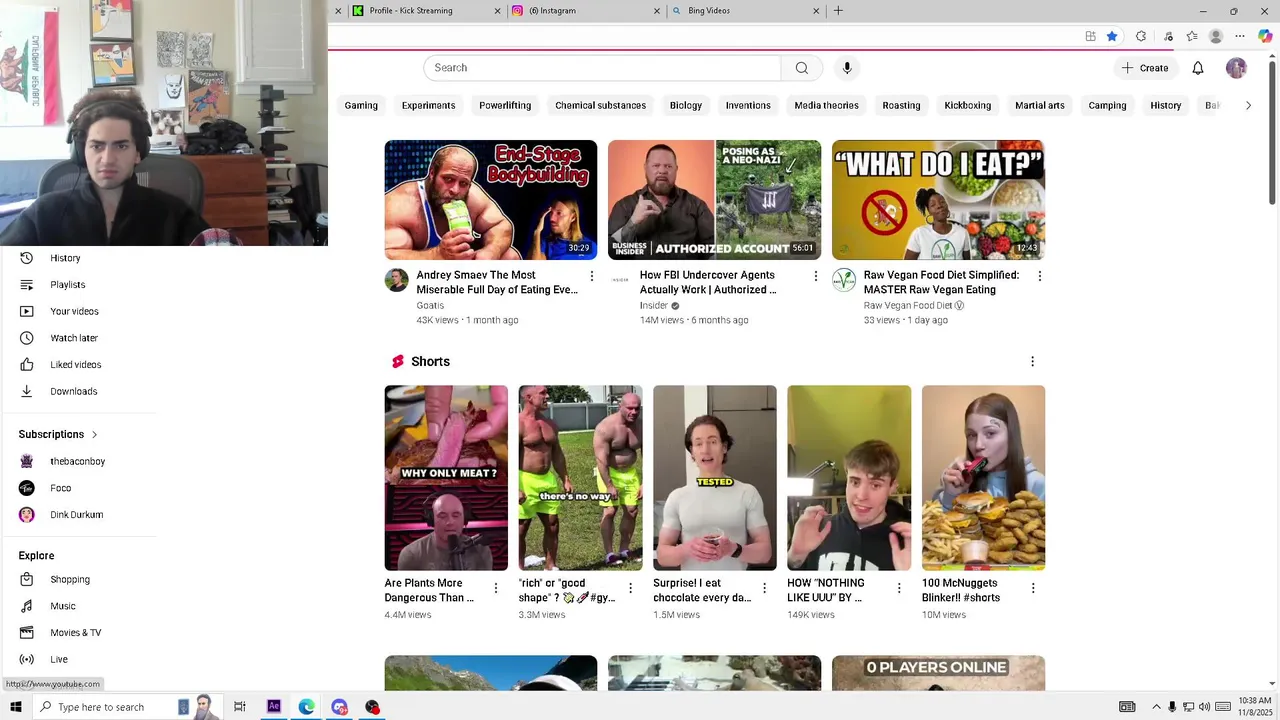Open options for HOW NOTHING LIKE UUU short
The width and height of the screenshot is (1280, 720).
(899, 589)
